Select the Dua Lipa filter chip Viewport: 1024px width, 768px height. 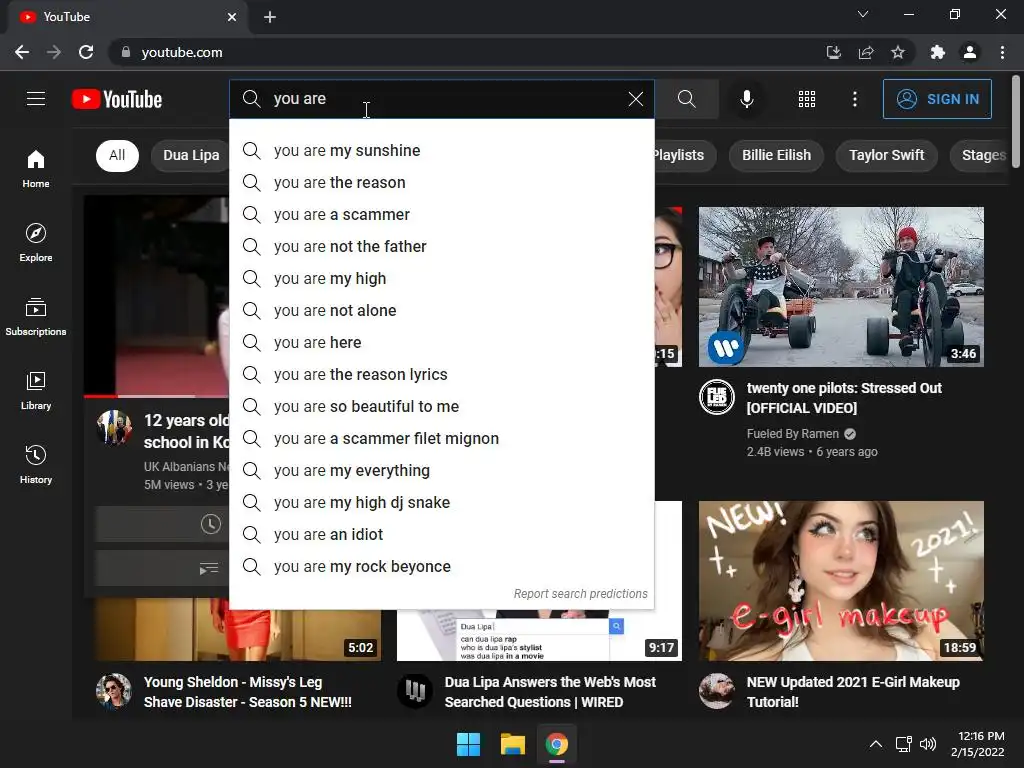coord(191,155)
